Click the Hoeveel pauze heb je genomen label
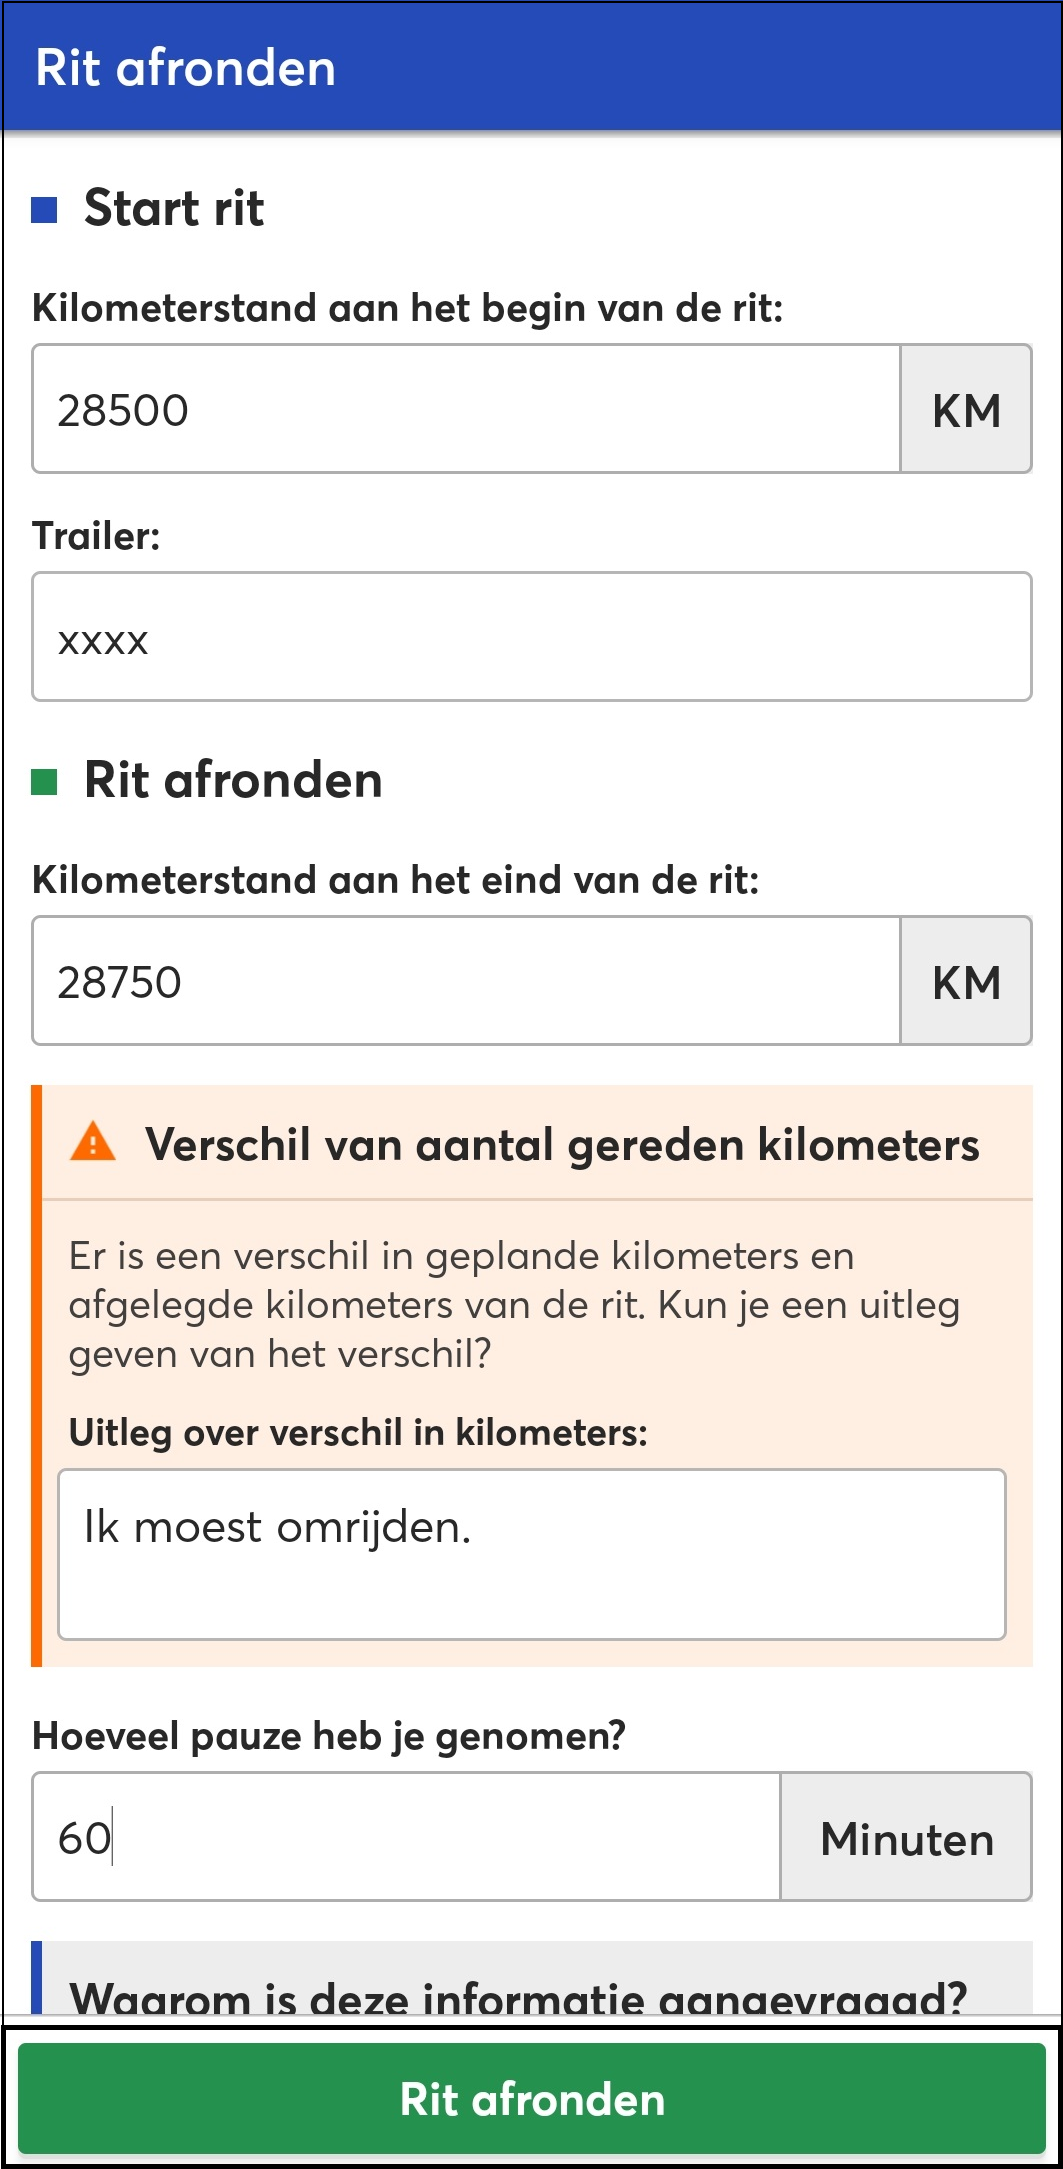 point(329,1735)
